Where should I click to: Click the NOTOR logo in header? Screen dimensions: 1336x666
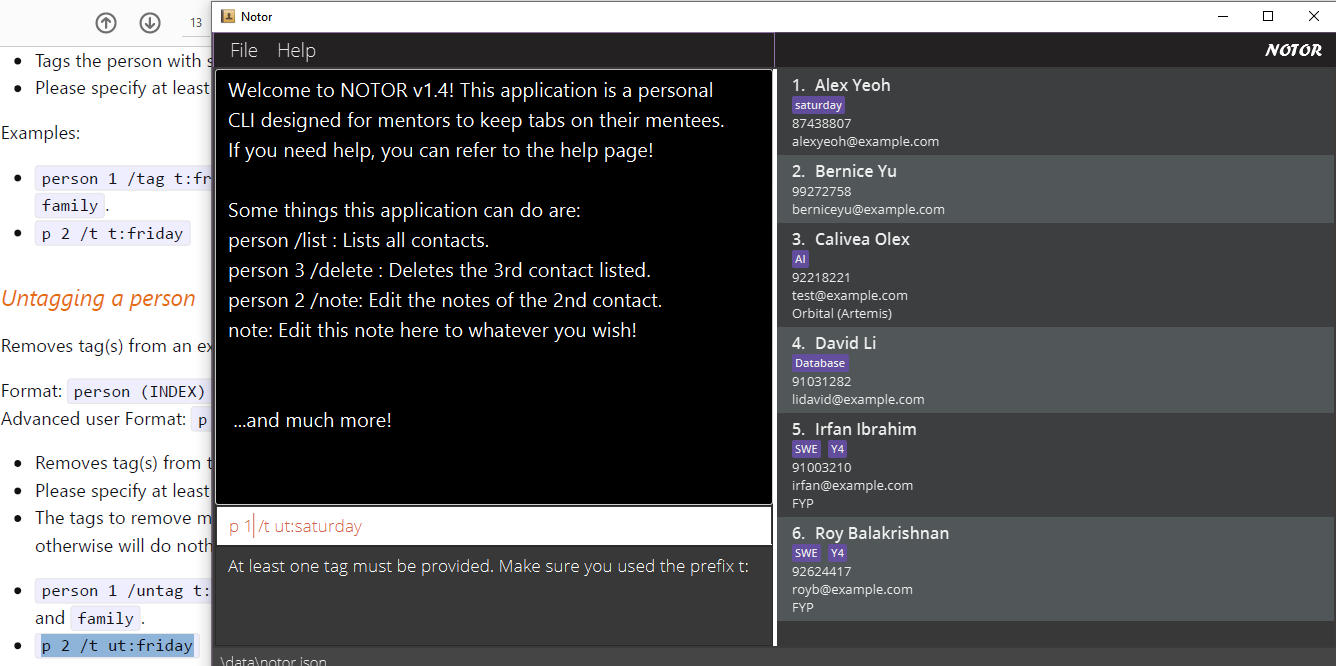(x=1293, y=50)
